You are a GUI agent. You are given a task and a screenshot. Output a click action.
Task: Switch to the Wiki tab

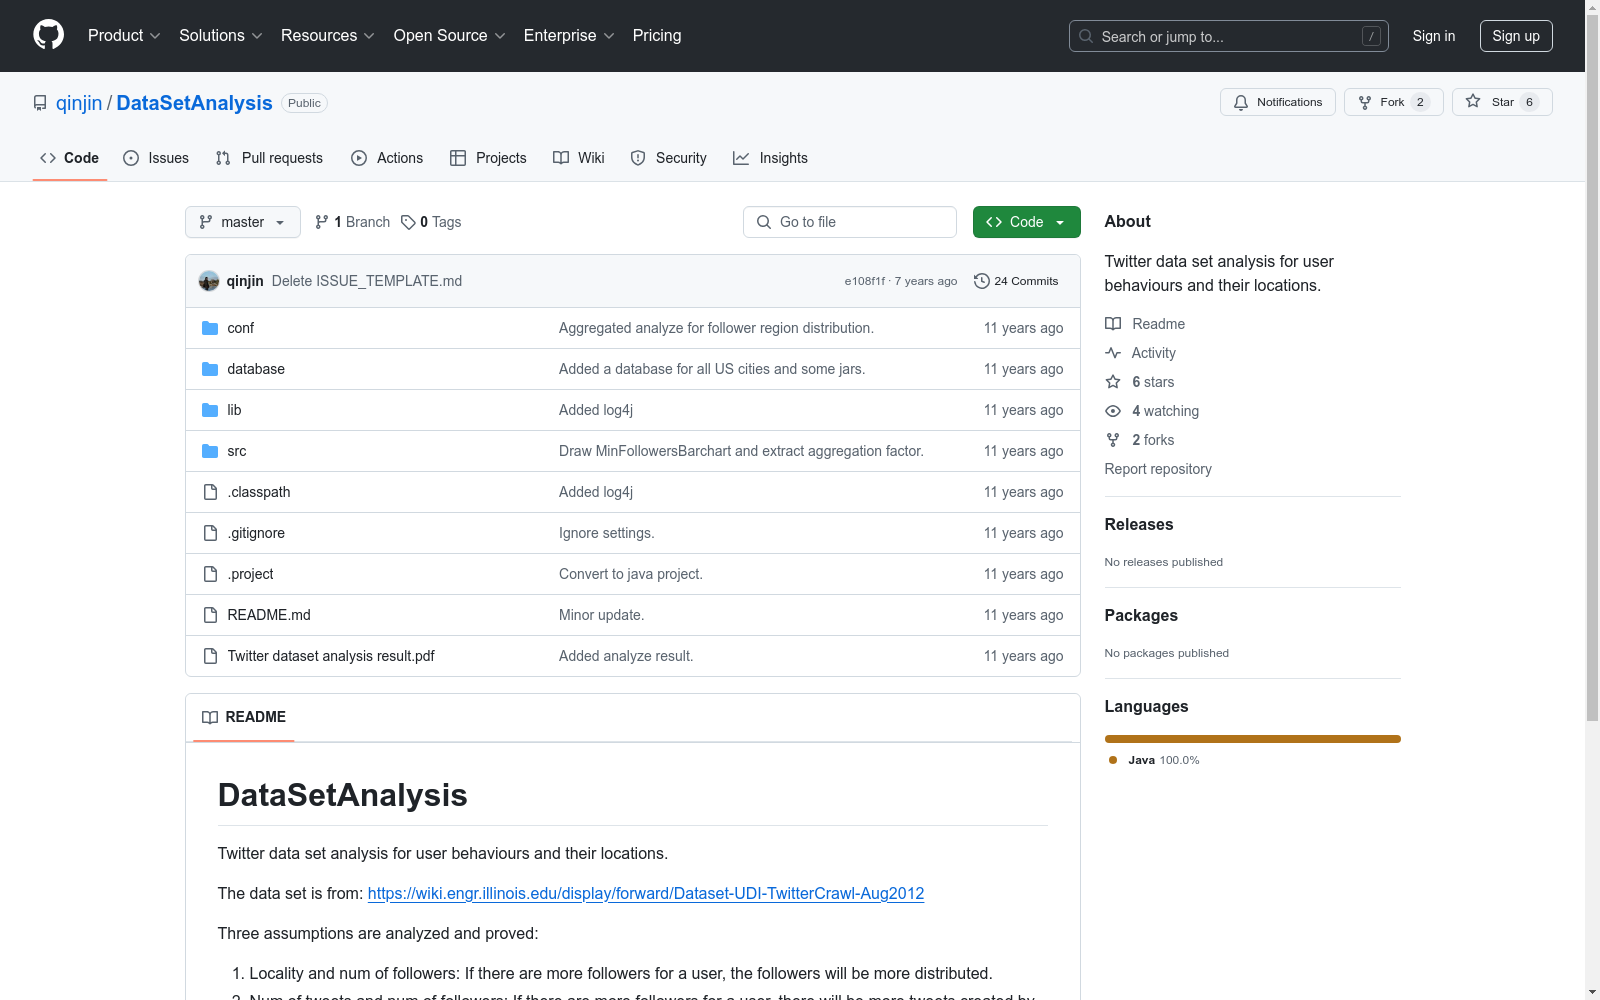tap(579, 158)
